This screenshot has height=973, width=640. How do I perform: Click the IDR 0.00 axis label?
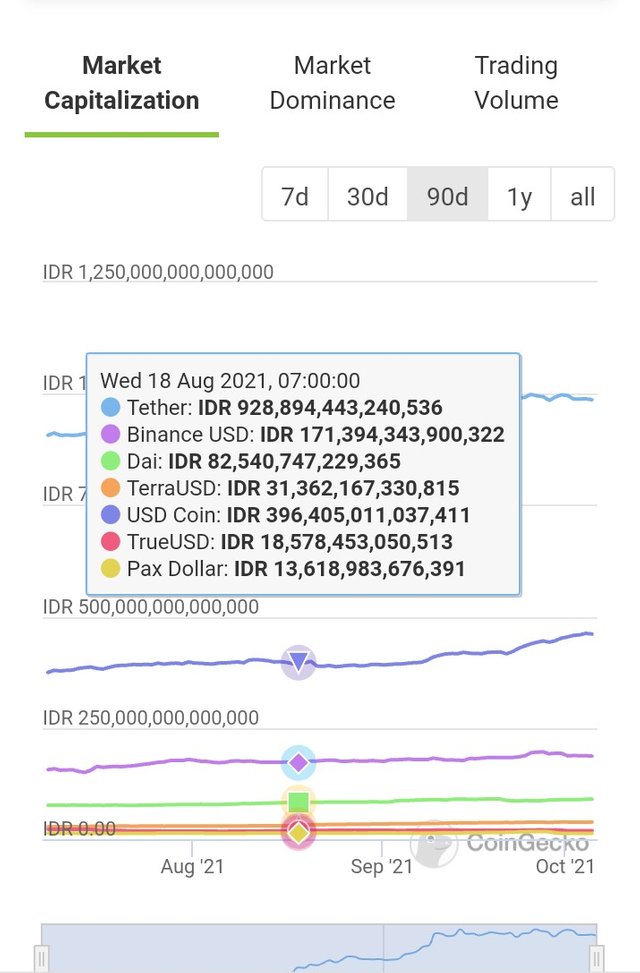pyautogui.click(x=79, y=828)
